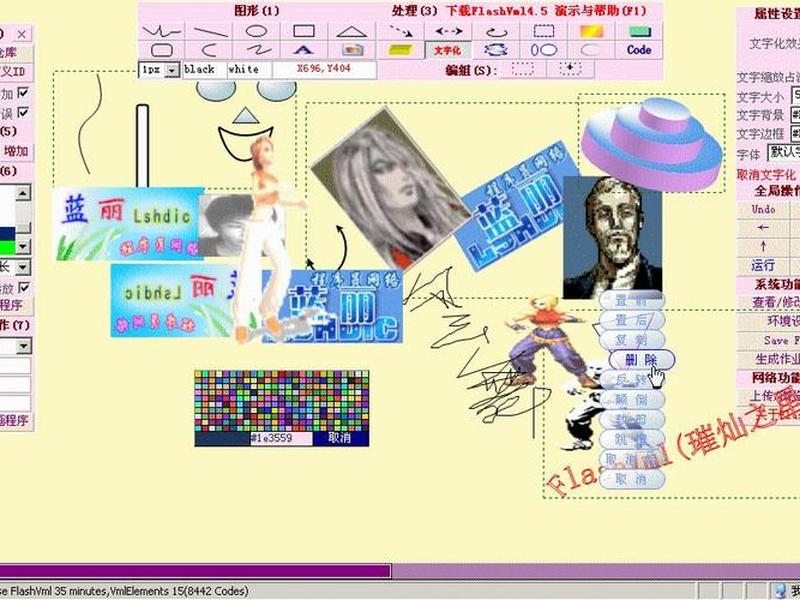Open the Code view button
The width and height of the screenshot is (800, 600).
[x=639, y=50]
